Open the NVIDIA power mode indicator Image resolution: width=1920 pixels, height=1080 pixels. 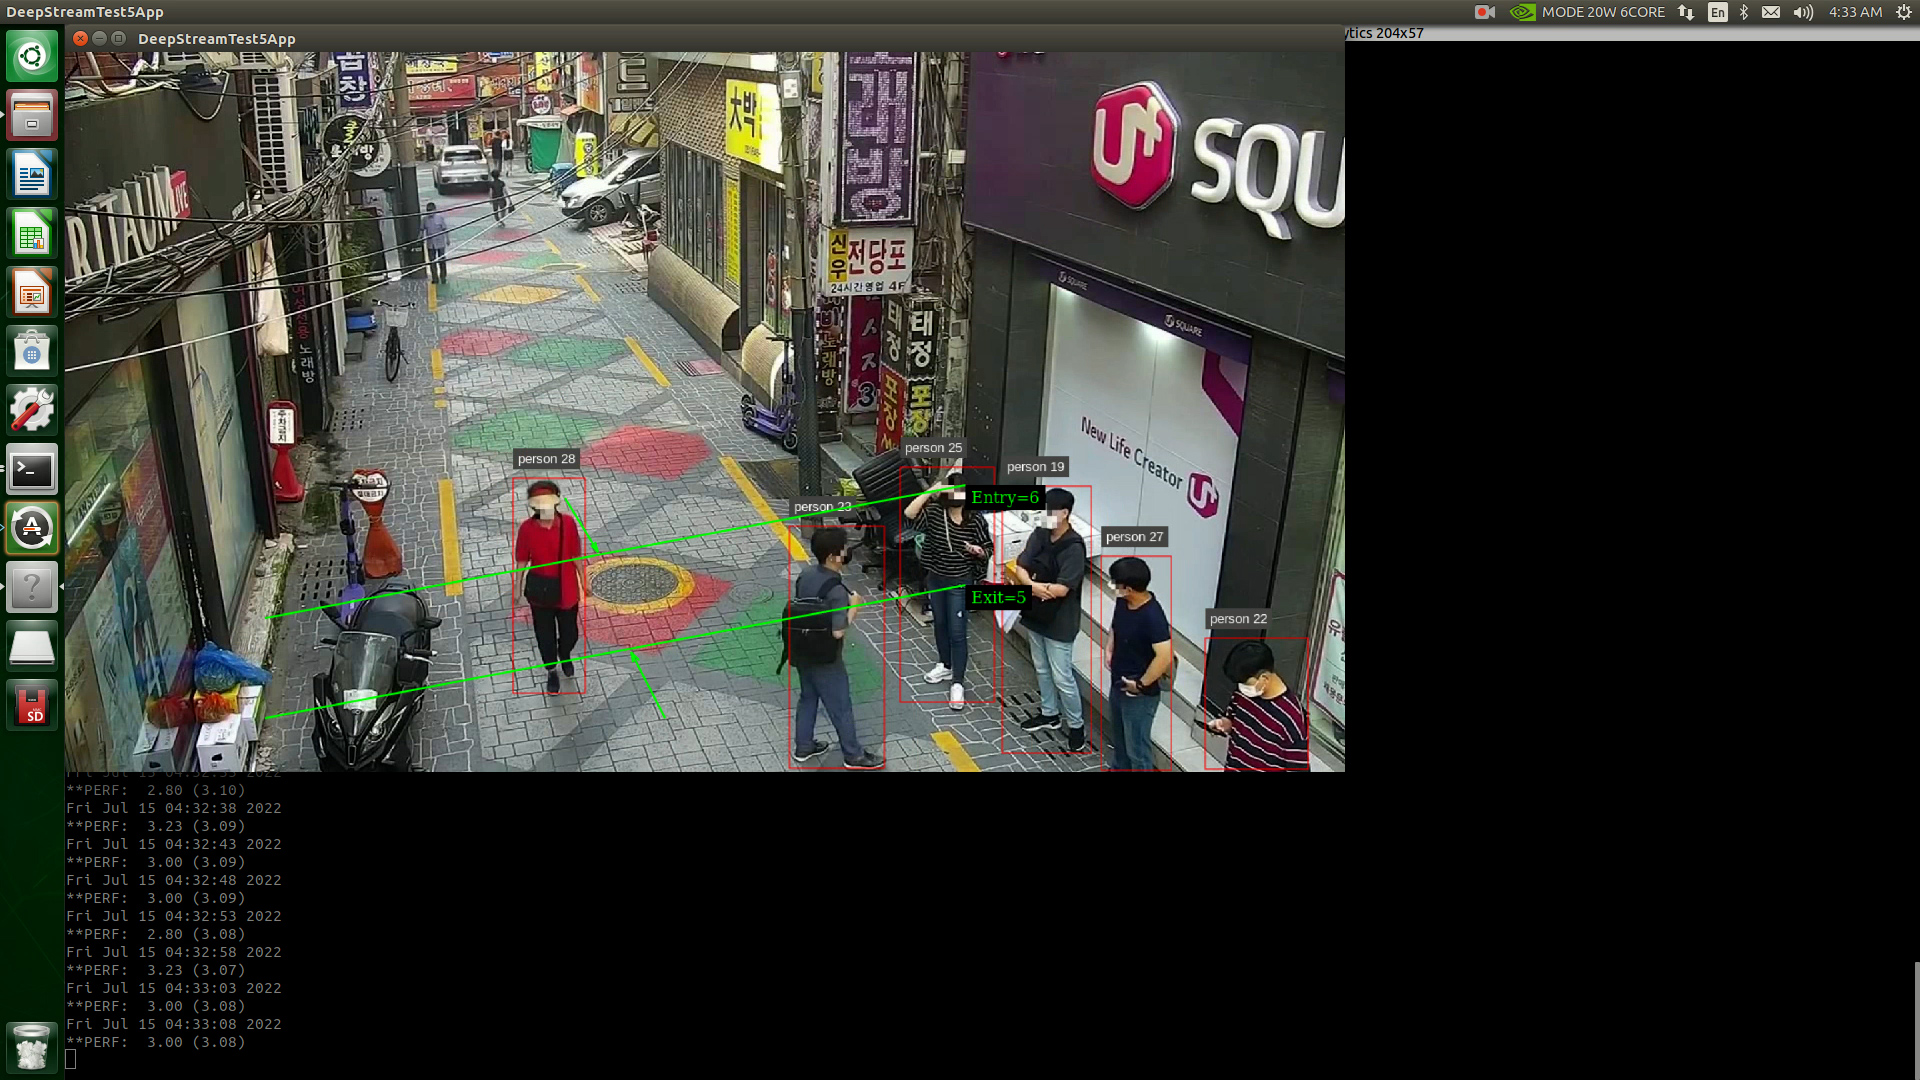click(x=1522, y=12)
